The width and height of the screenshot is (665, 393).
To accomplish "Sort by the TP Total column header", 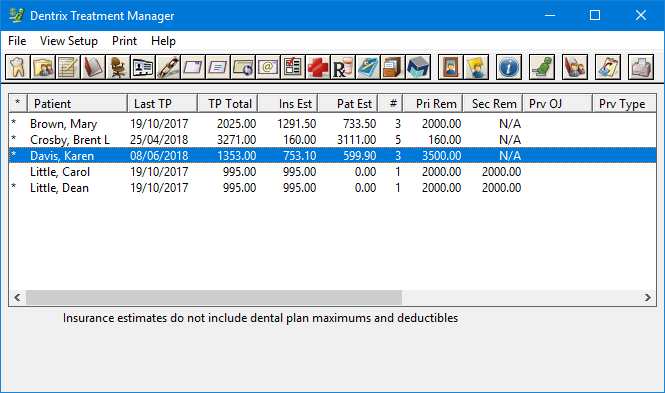I will point(228,103).
